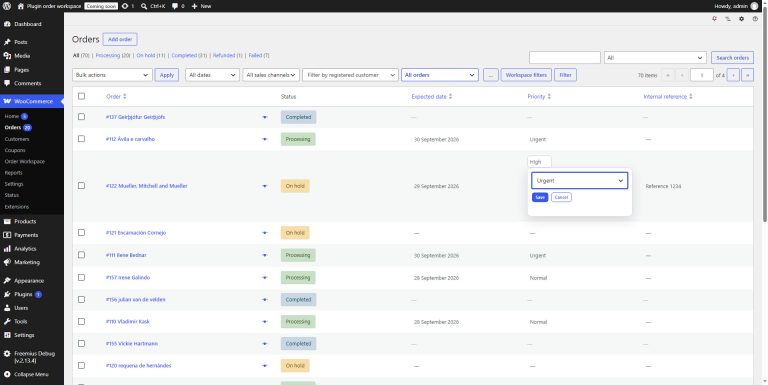Show the Processing (20) orders view
Screen dimensions: 768x385
tap(113, 55)
